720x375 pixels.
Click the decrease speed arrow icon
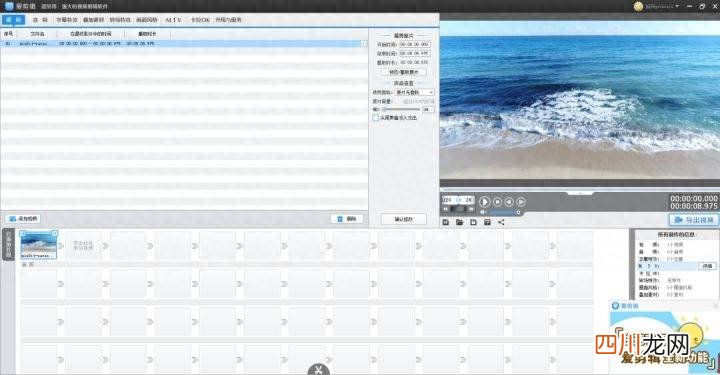pos(445,209)
